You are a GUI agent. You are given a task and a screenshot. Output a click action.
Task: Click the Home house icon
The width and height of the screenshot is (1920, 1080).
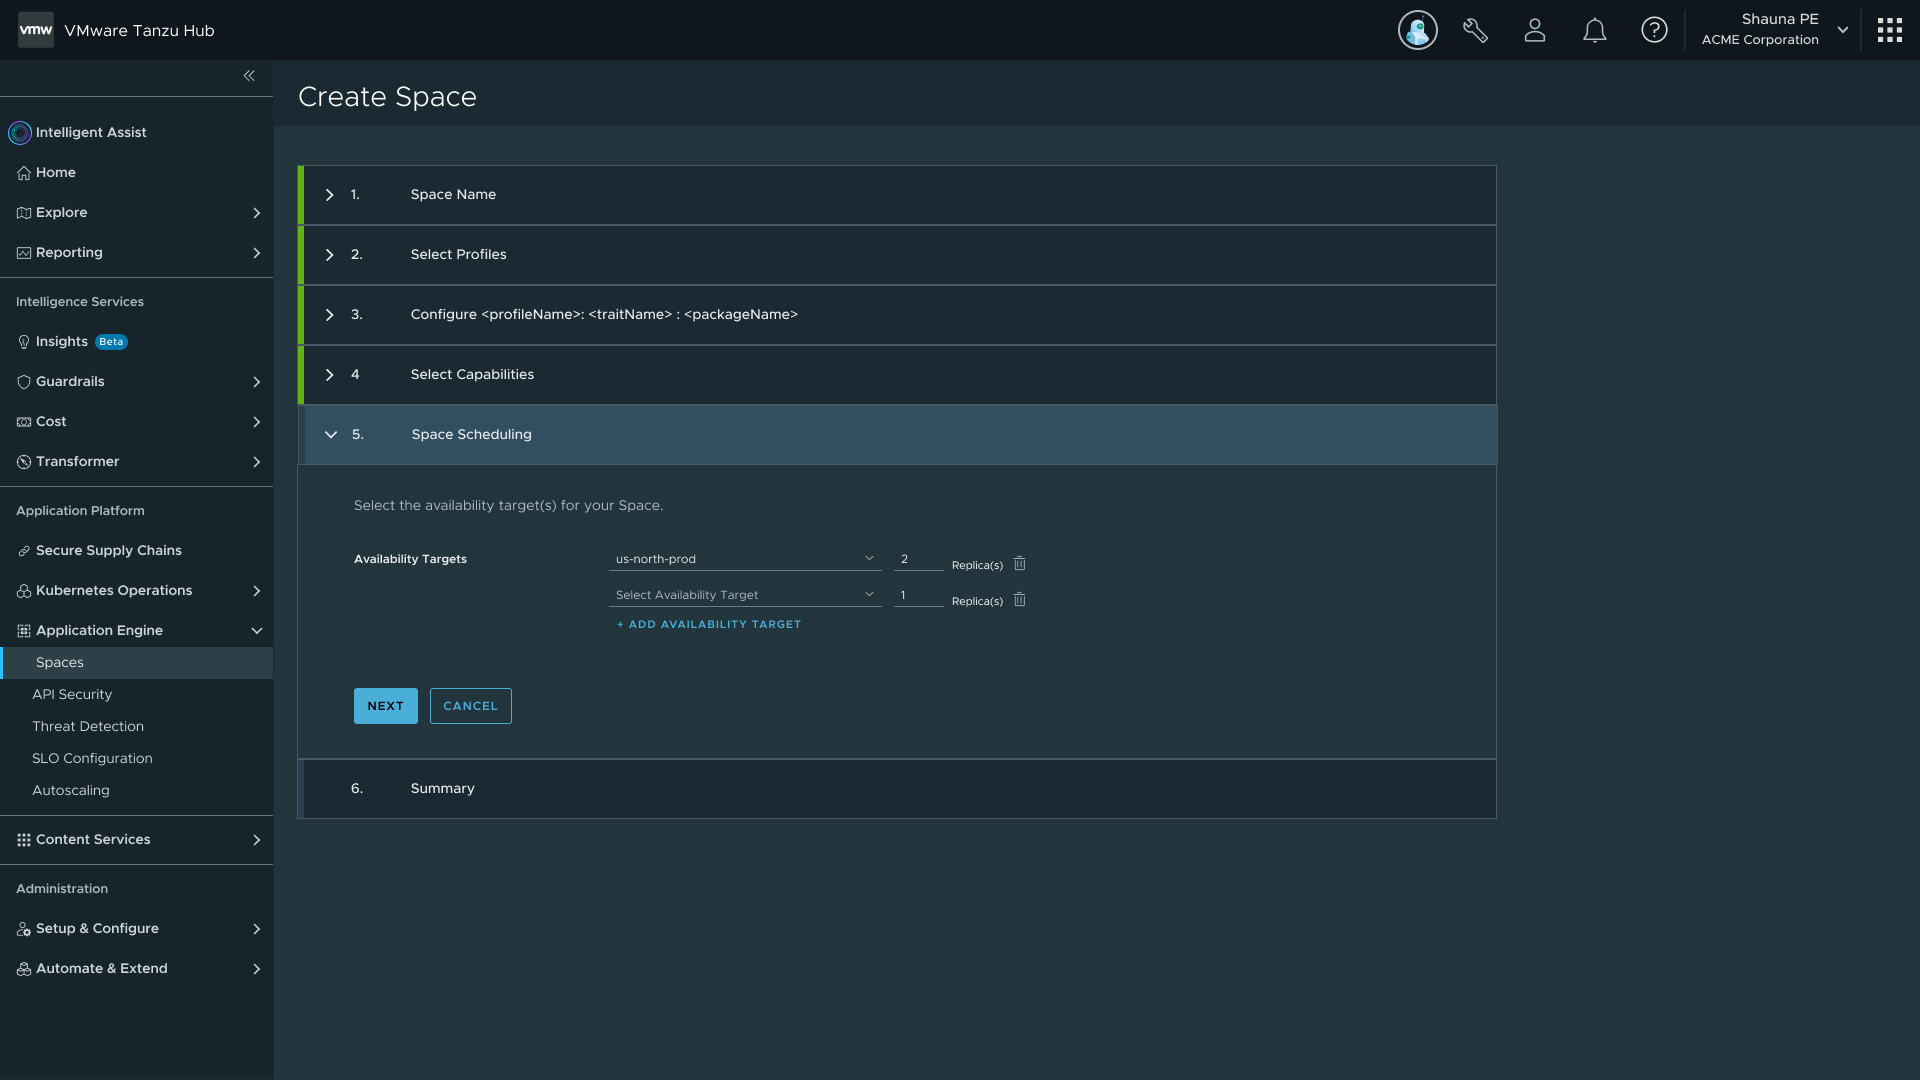24,173
